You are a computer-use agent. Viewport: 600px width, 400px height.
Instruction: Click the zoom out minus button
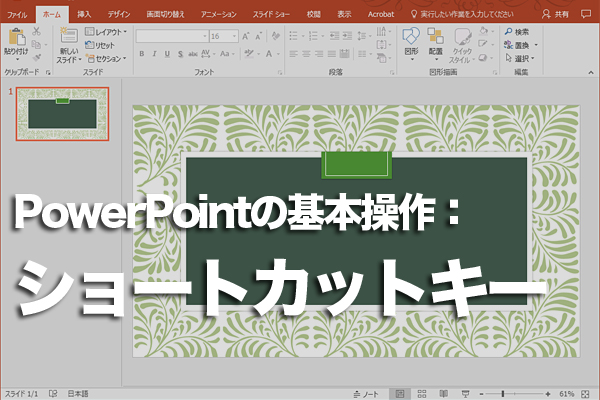(481, 394)
